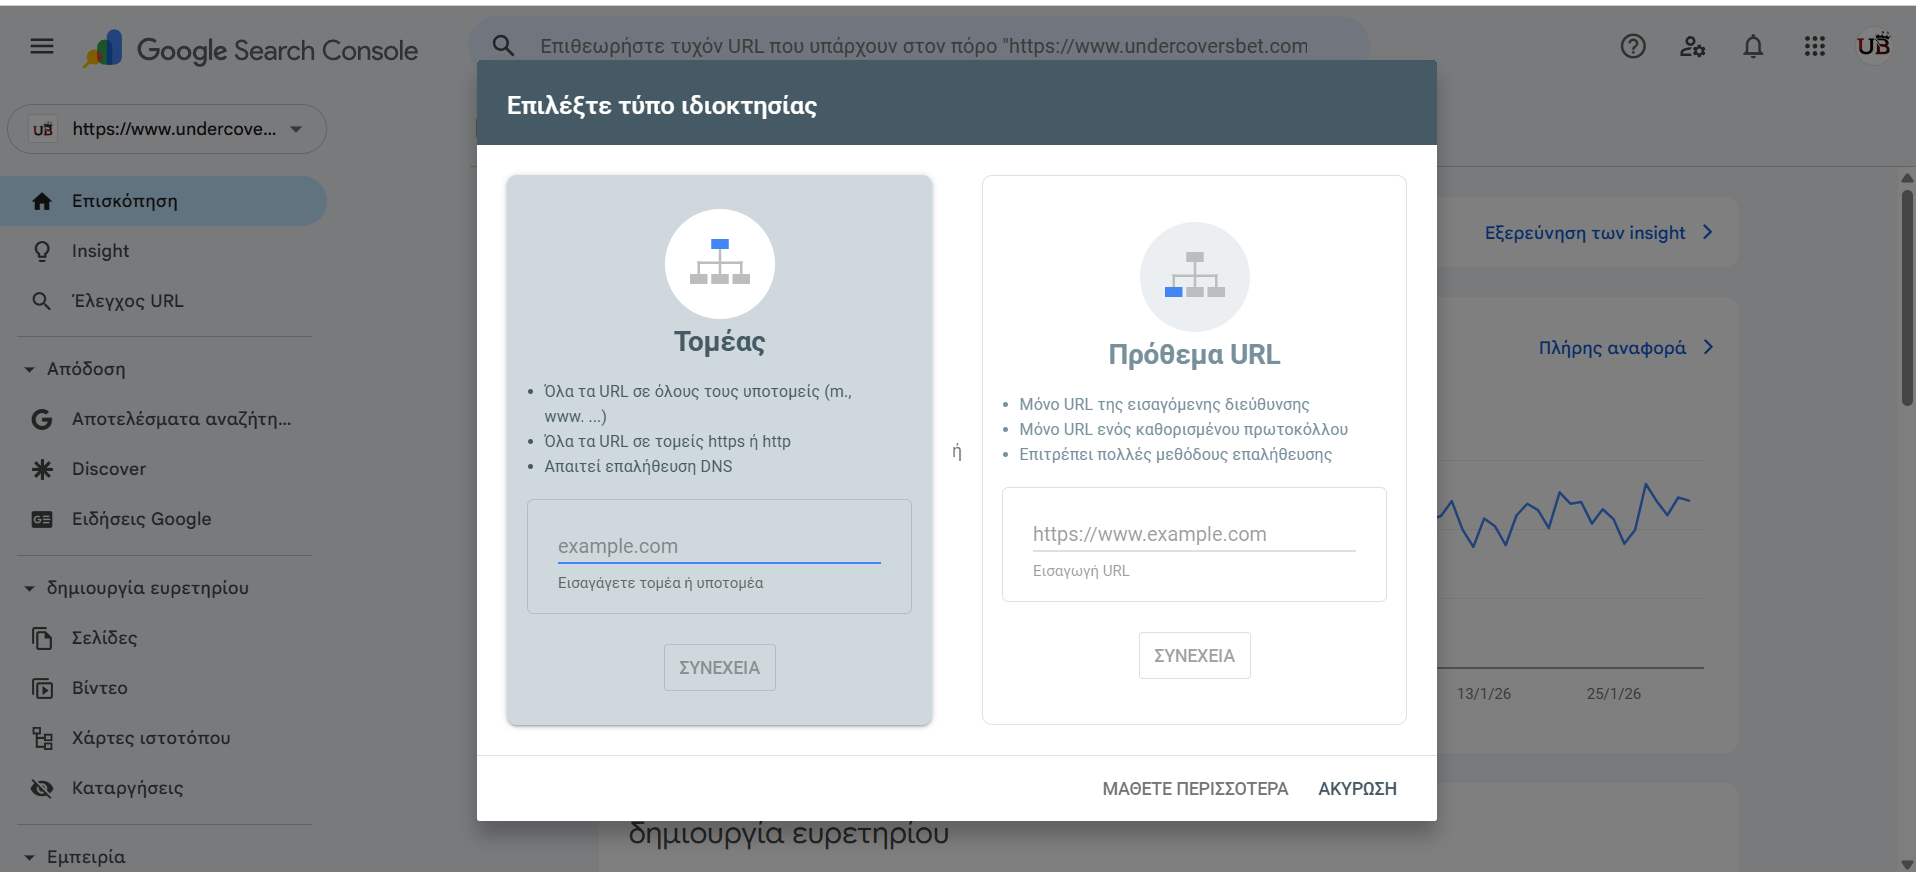The image size is (1916, 872).
Task: Open user and permissions settings icon
Action: tap(1692, 46)
